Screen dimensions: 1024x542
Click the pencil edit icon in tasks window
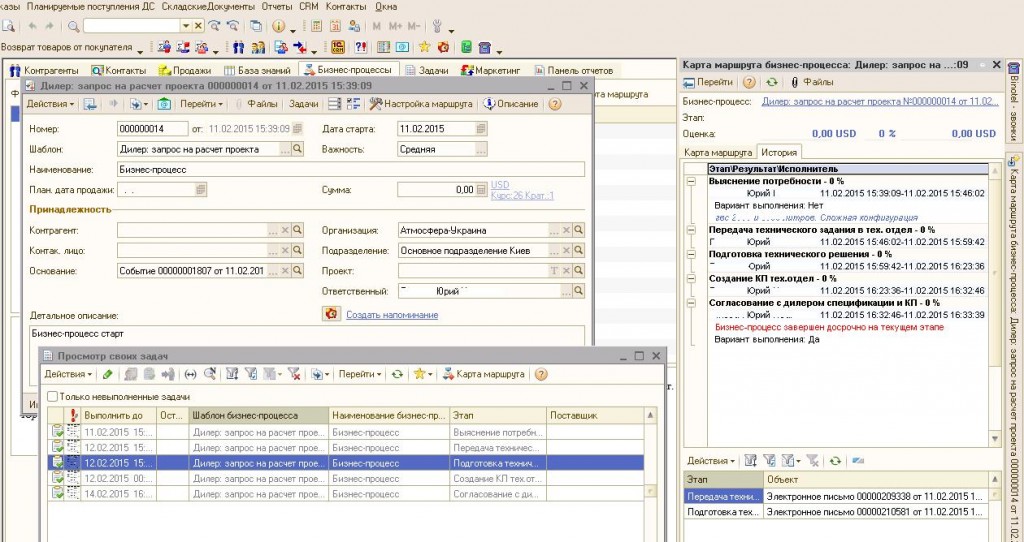pyautogui.click(x=108, y=374)
